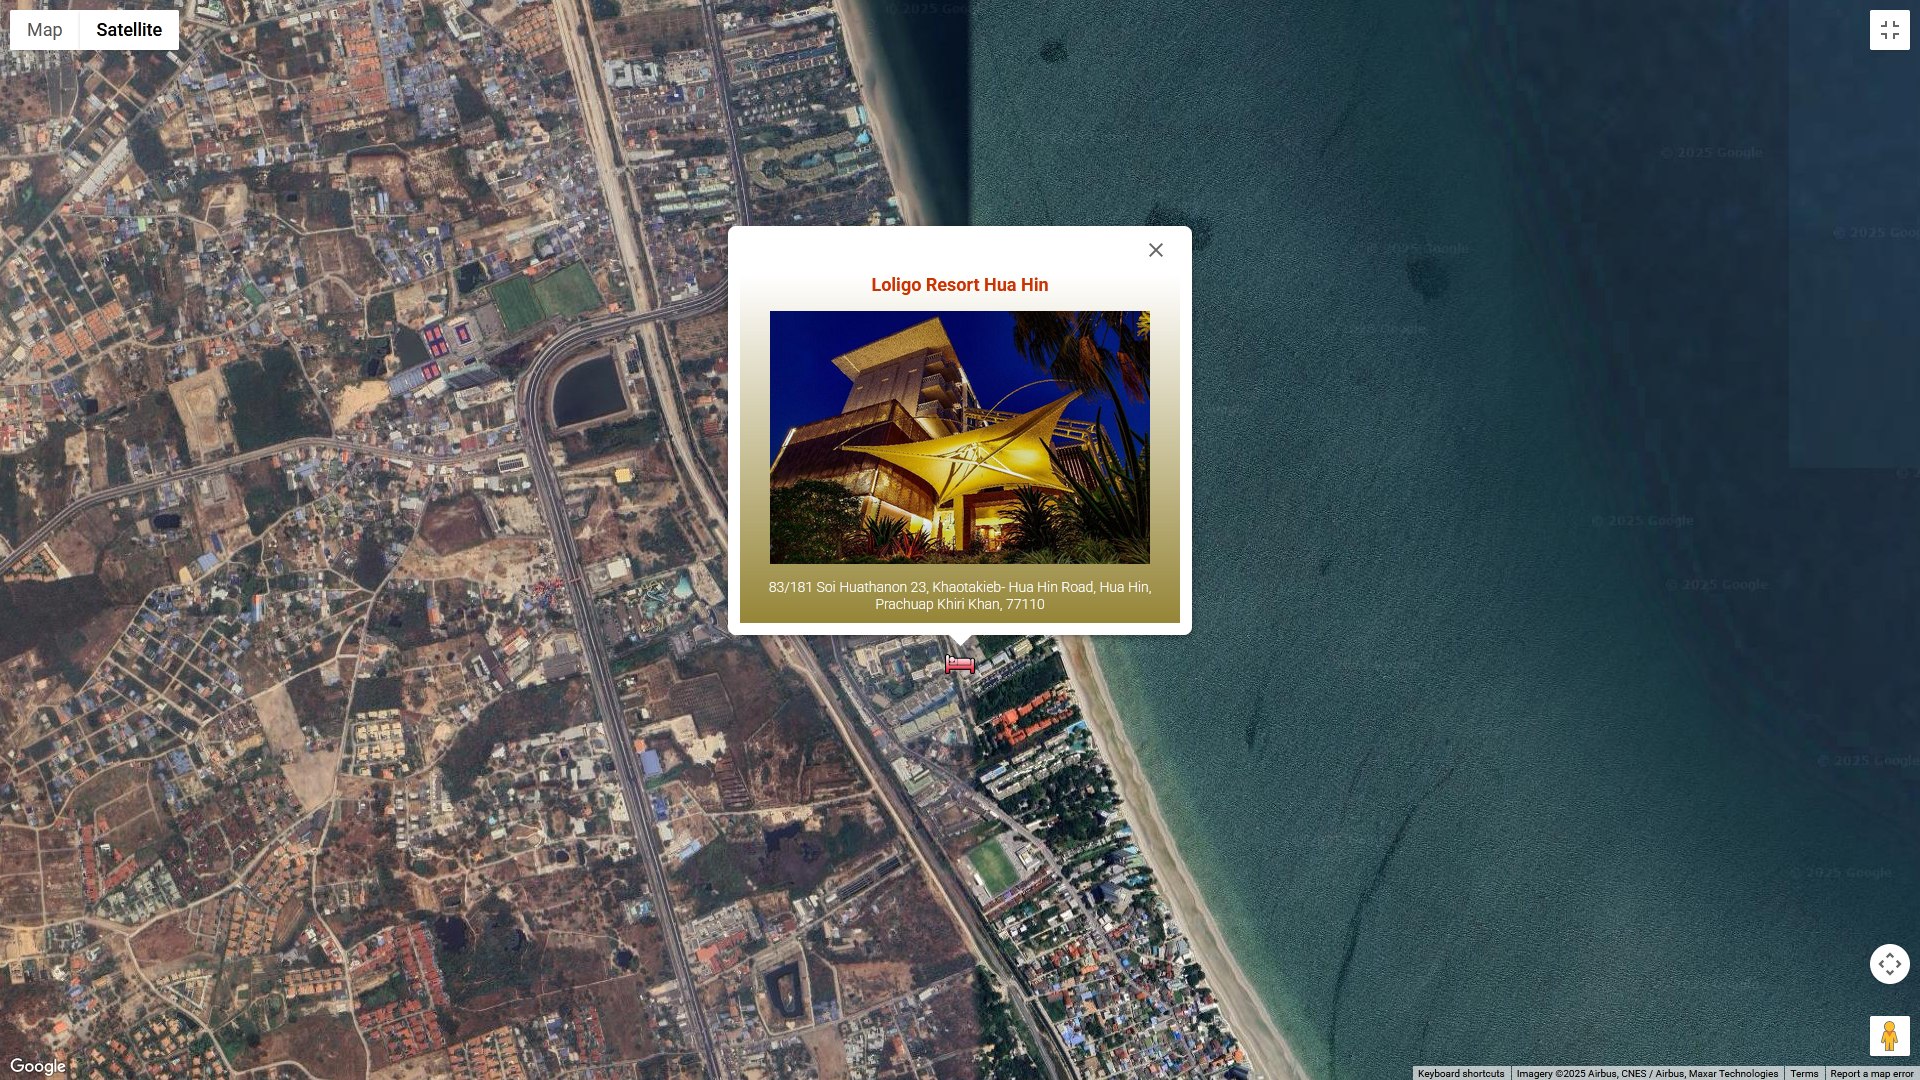This screenshot has height=1080, width=1920.
Task: Exit fullscreen map mode
Action: point(1889,30)
